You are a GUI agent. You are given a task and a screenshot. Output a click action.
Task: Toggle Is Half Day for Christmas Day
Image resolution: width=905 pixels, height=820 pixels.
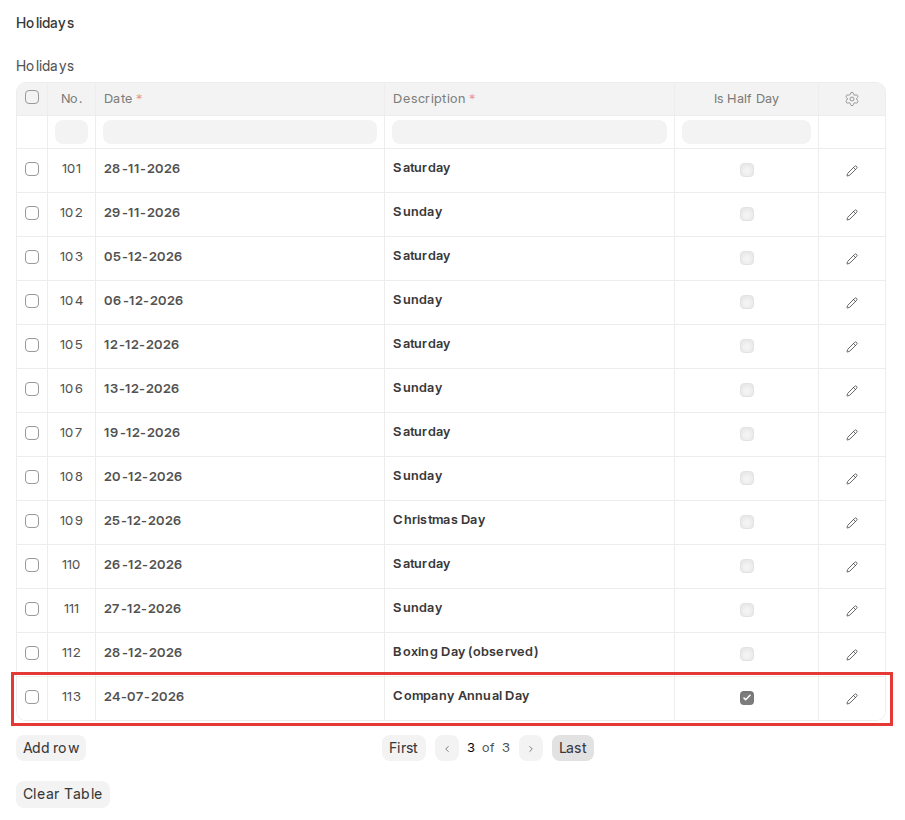coord(747,522)
